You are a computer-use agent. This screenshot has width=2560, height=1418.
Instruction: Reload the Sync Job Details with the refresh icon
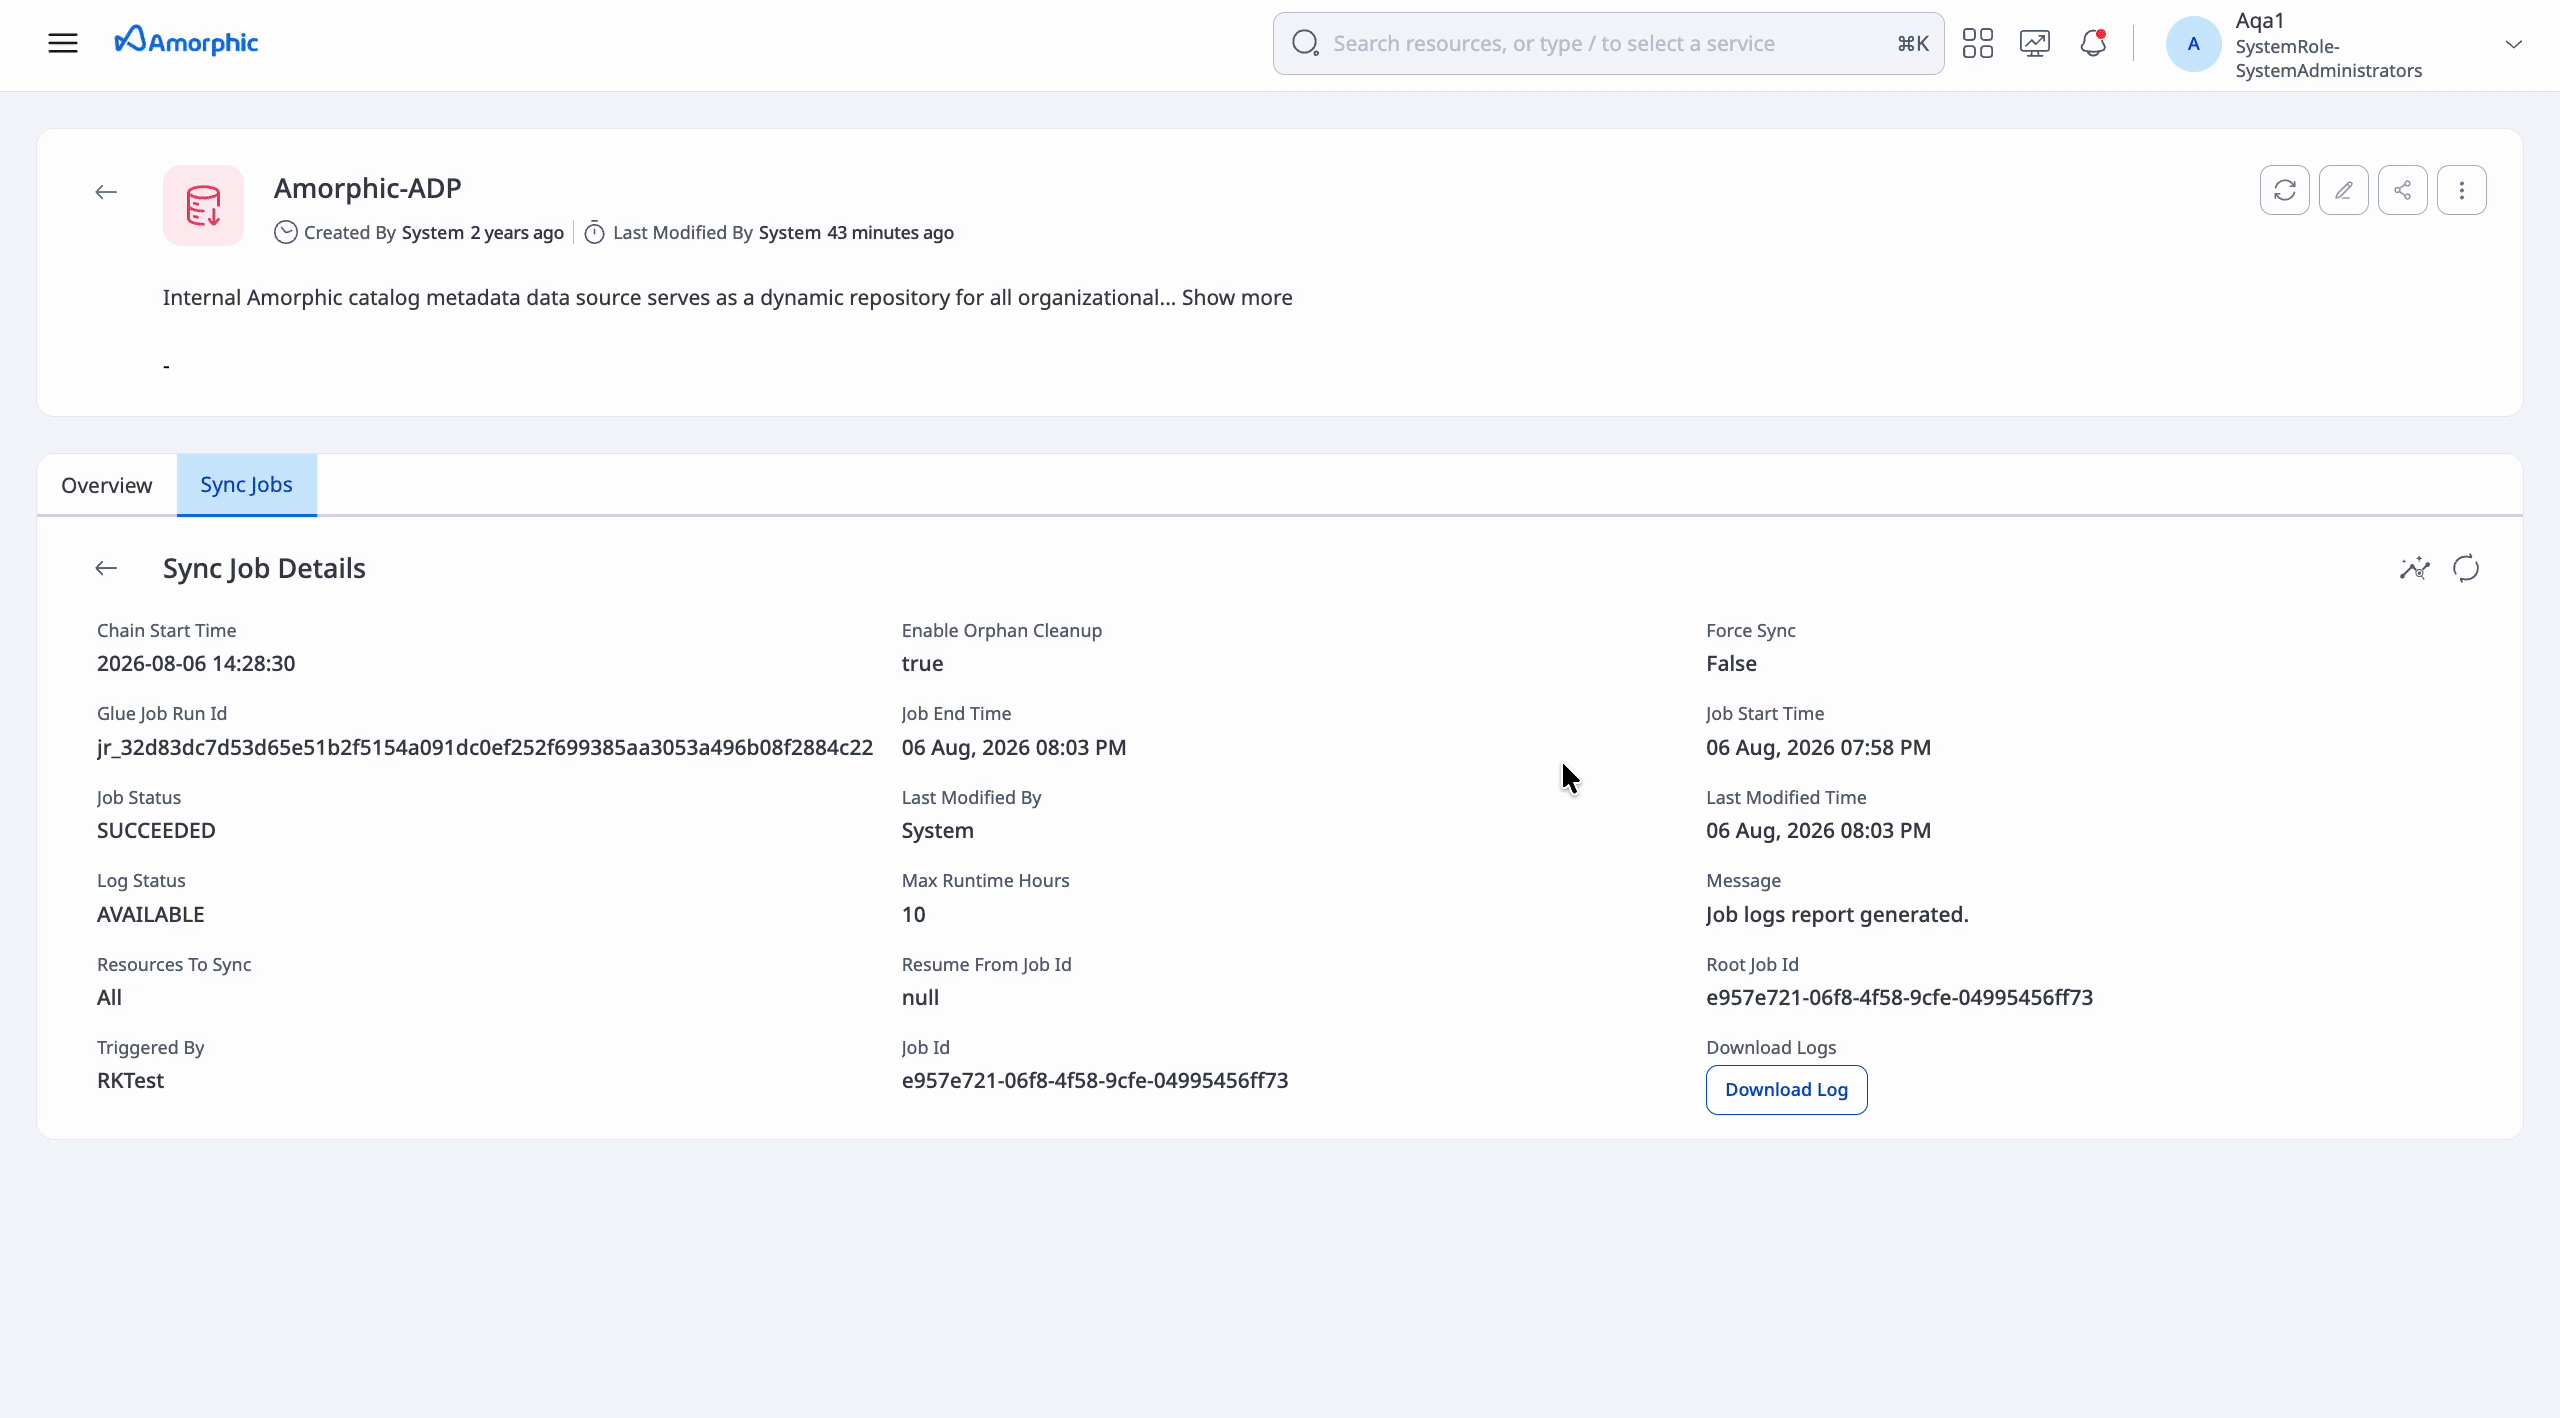(x=2466, y=568)
